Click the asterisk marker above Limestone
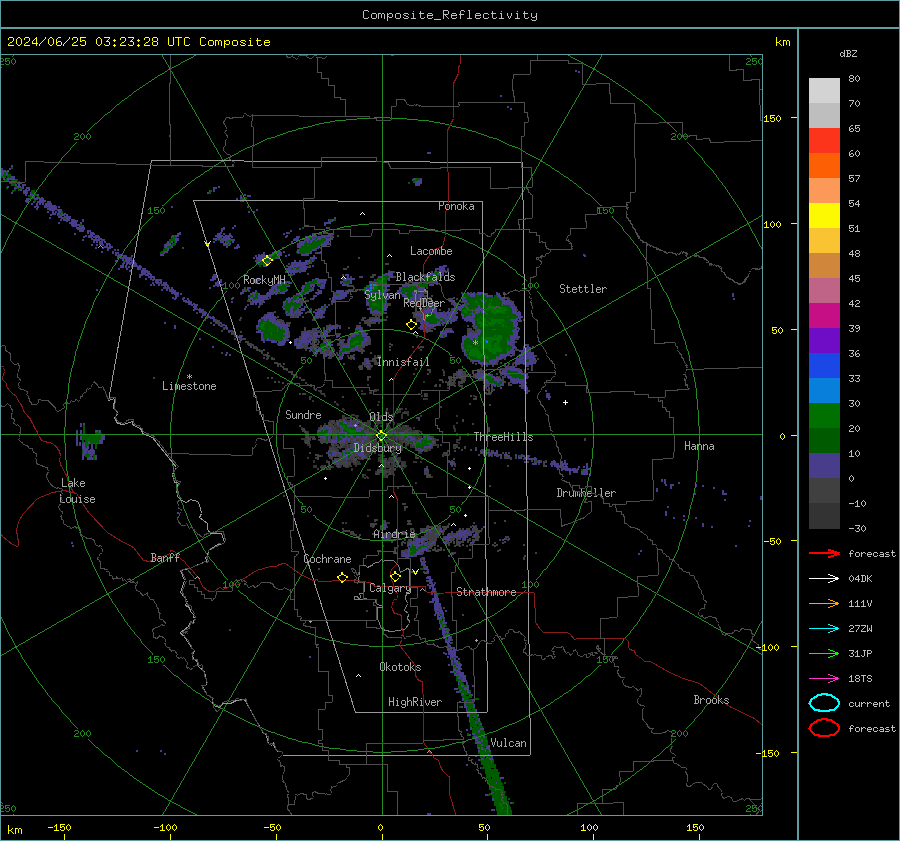Screen dimensions: 900x841 coord(189,377)
